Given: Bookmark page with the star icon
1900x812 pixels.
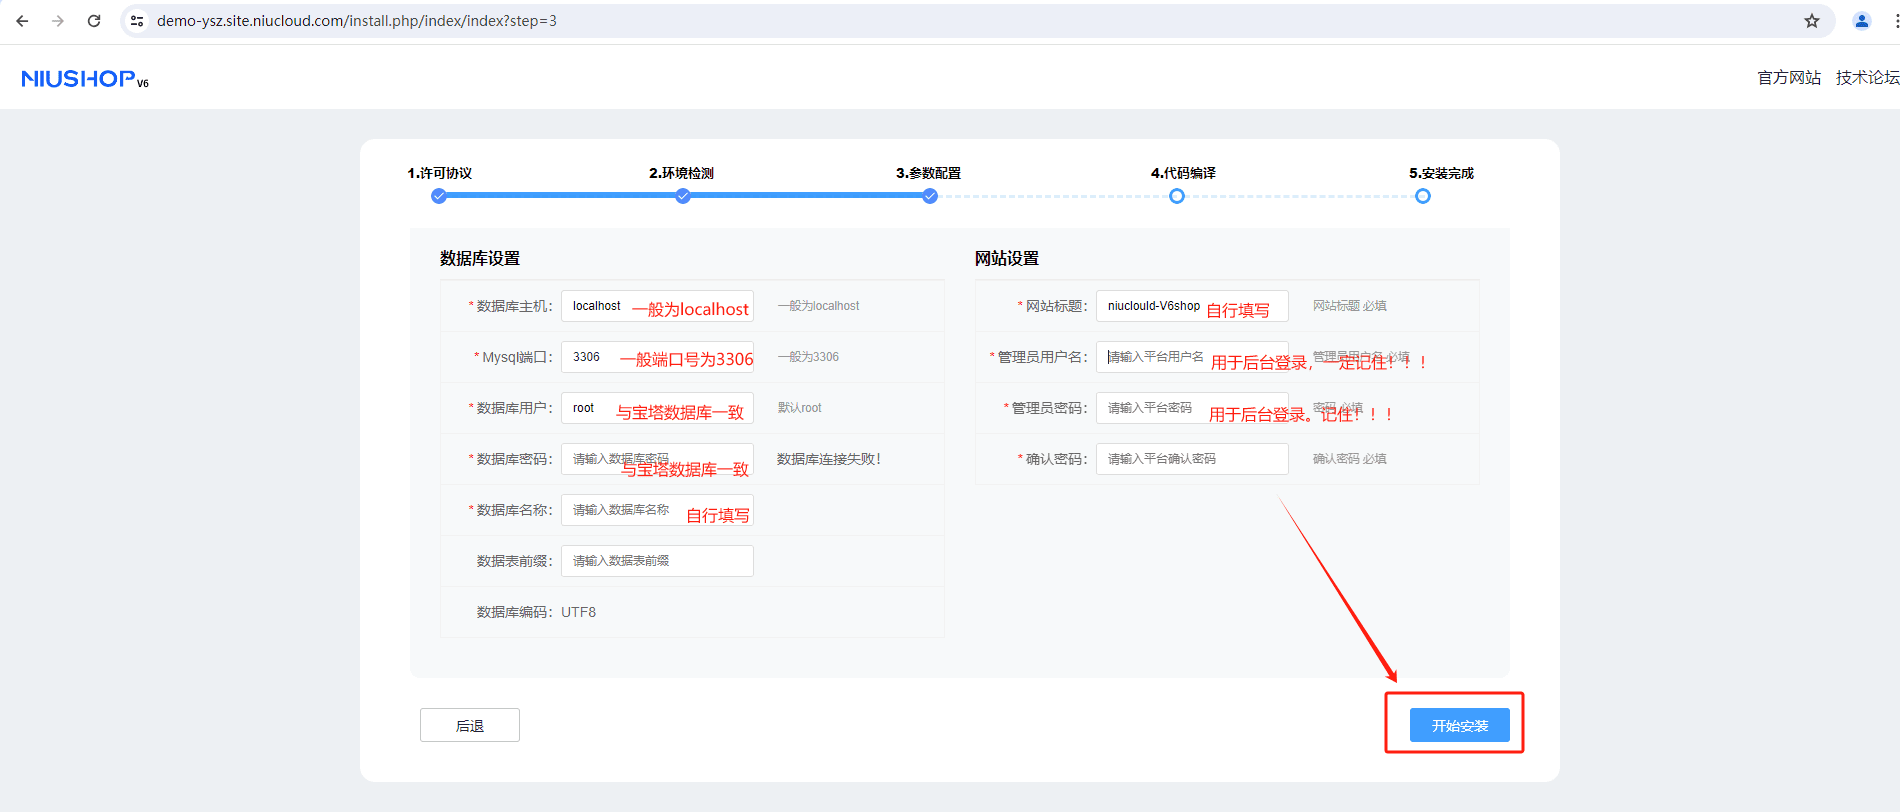Looking at the screenshot, I should [x=1811, y=21].
